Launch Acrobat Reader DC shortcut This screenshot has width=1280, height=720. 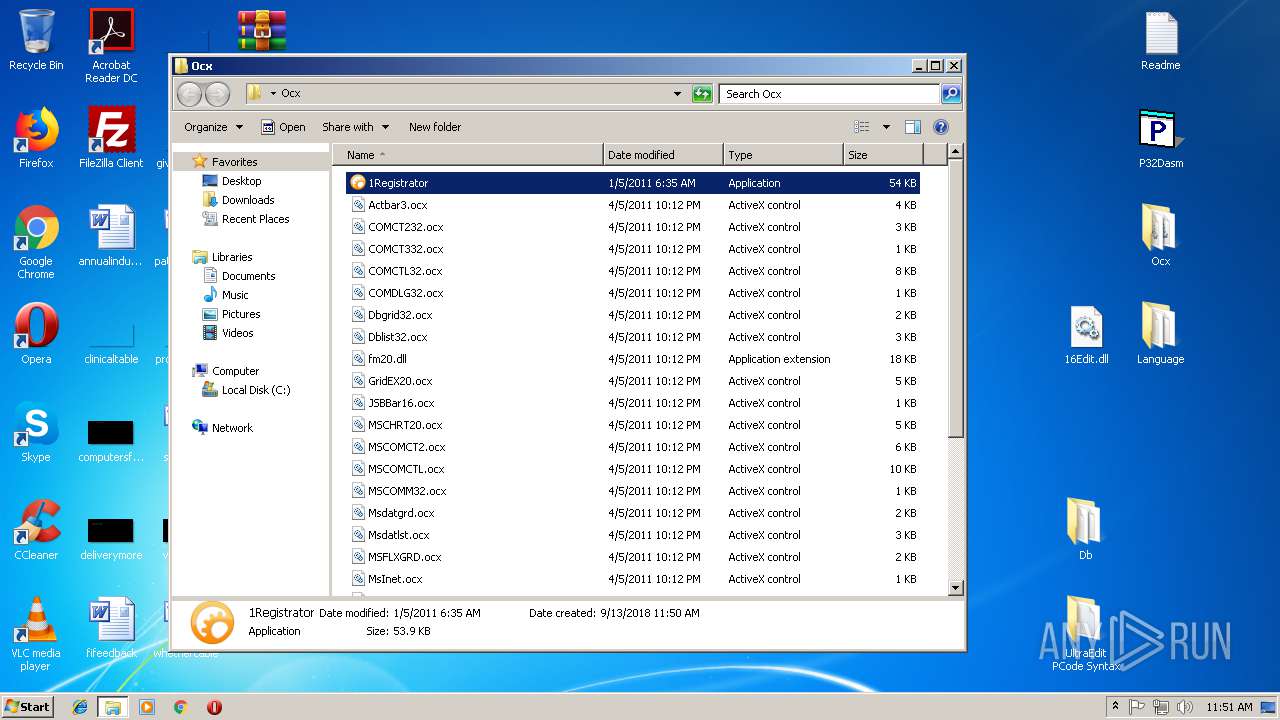(111, 45)
